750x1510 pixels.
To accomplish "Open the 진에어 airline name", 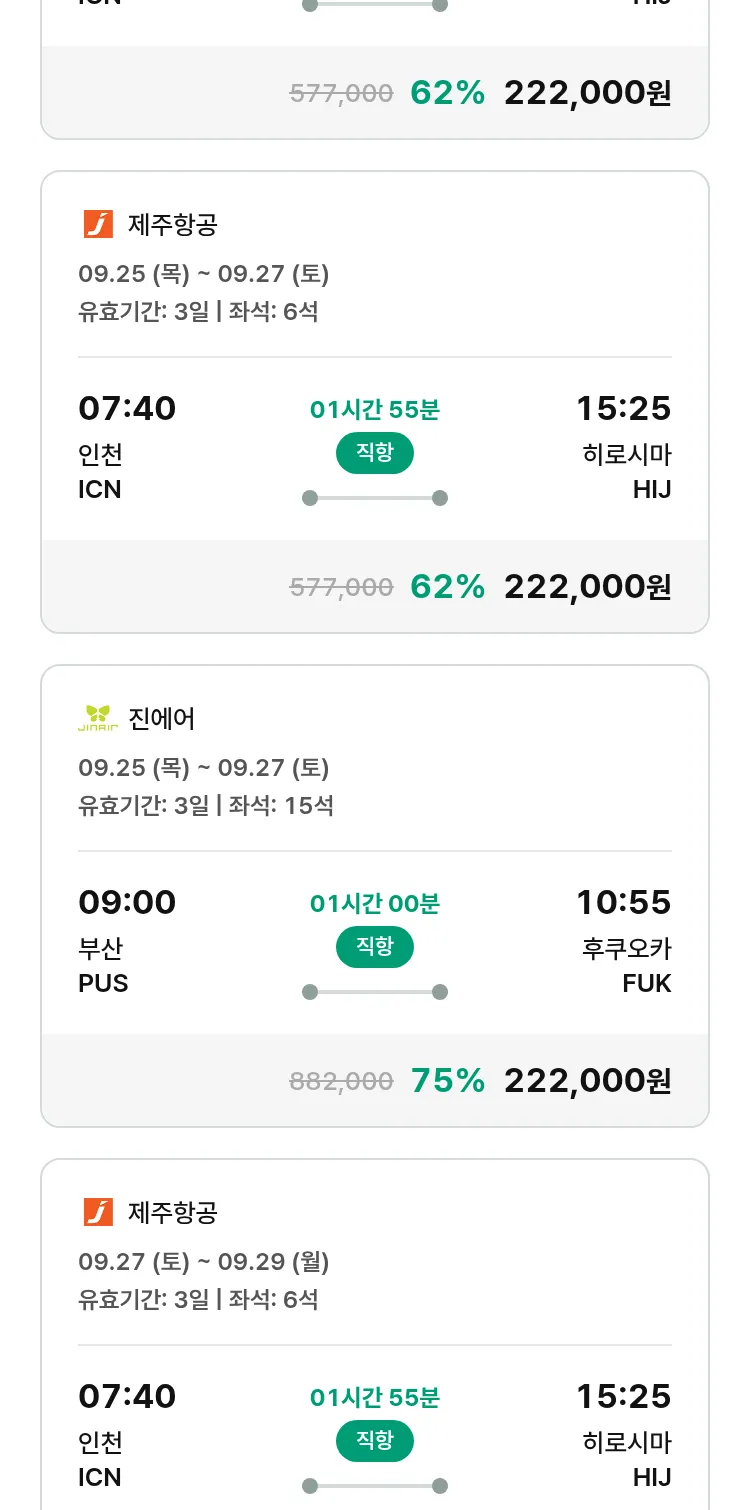I will pos(162,718).
